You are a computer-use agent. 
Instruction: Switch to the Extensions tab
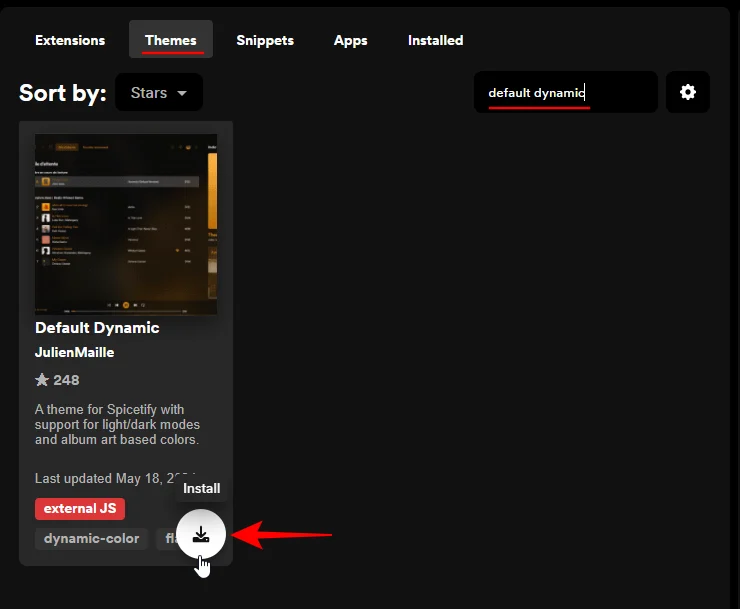point(70,40)
